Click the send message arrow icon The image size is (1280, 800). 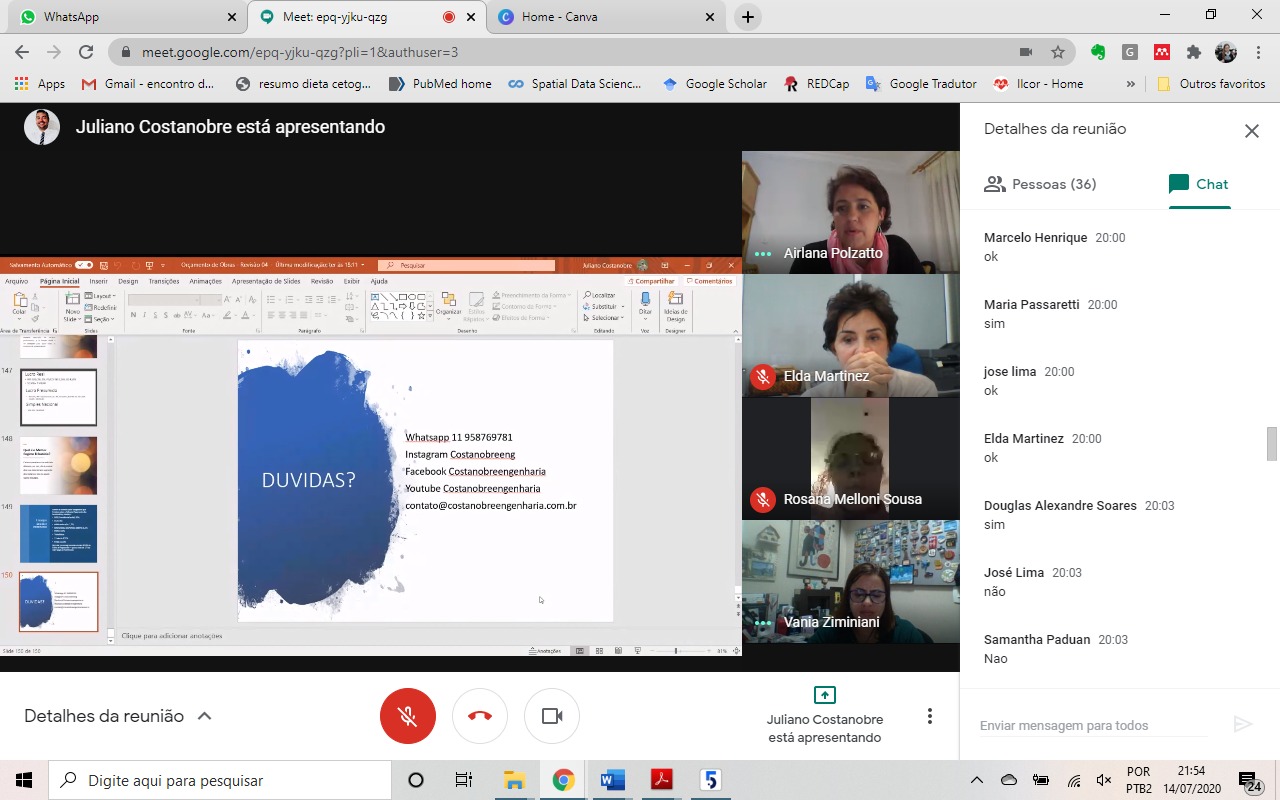tap(1243, 725)
